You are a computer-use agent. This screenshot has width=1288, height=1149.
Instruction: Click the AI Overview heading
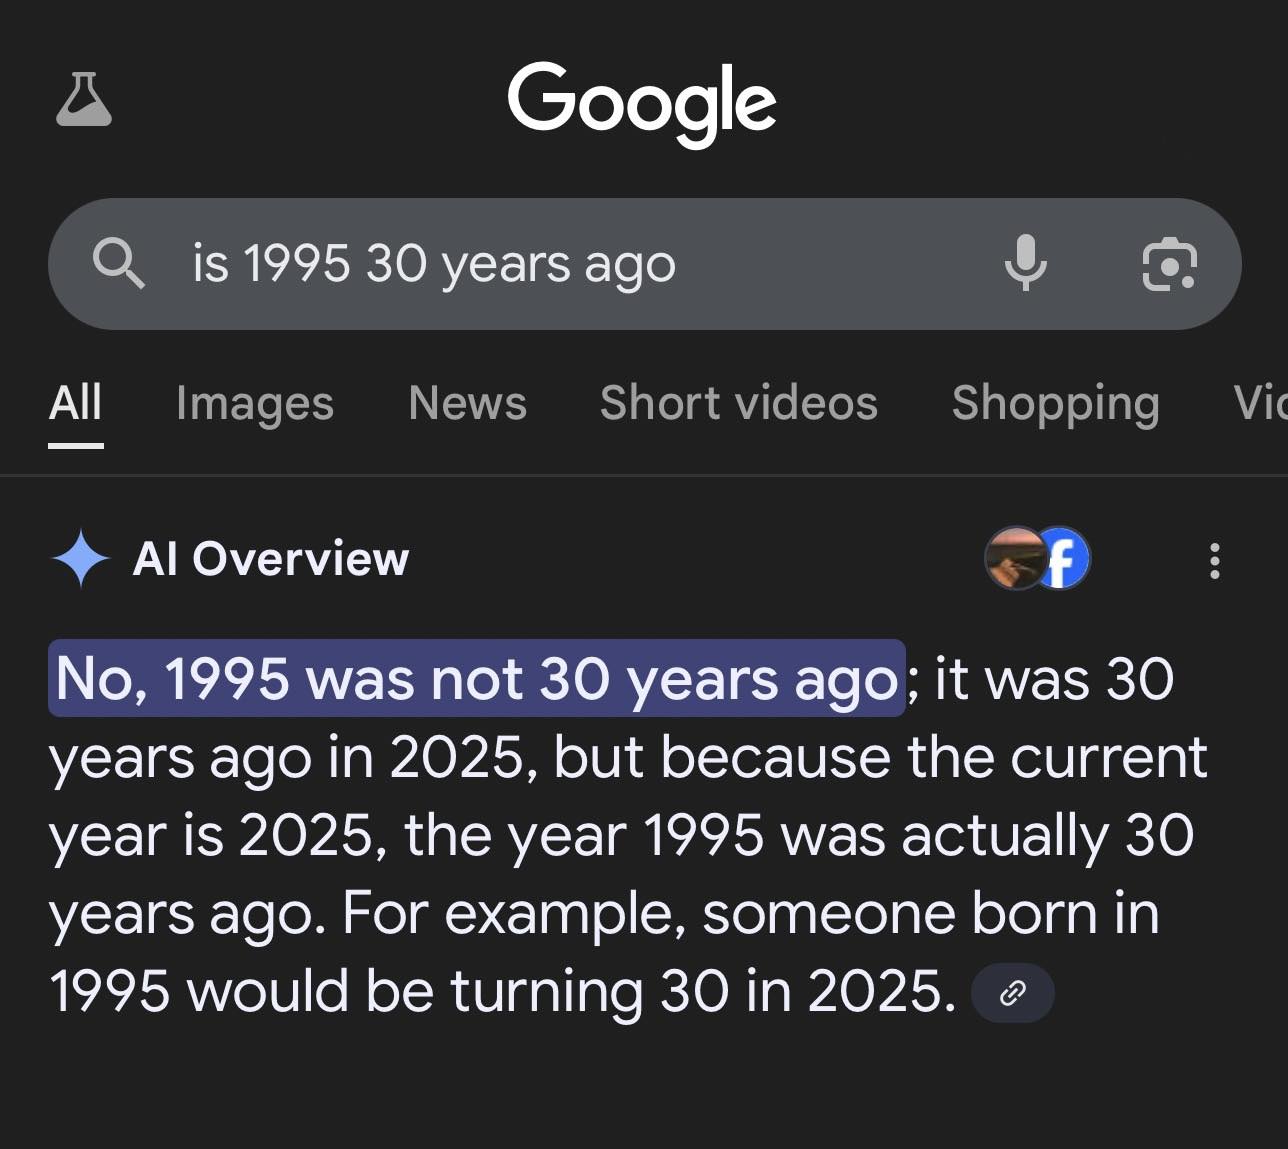coord(271,558)
